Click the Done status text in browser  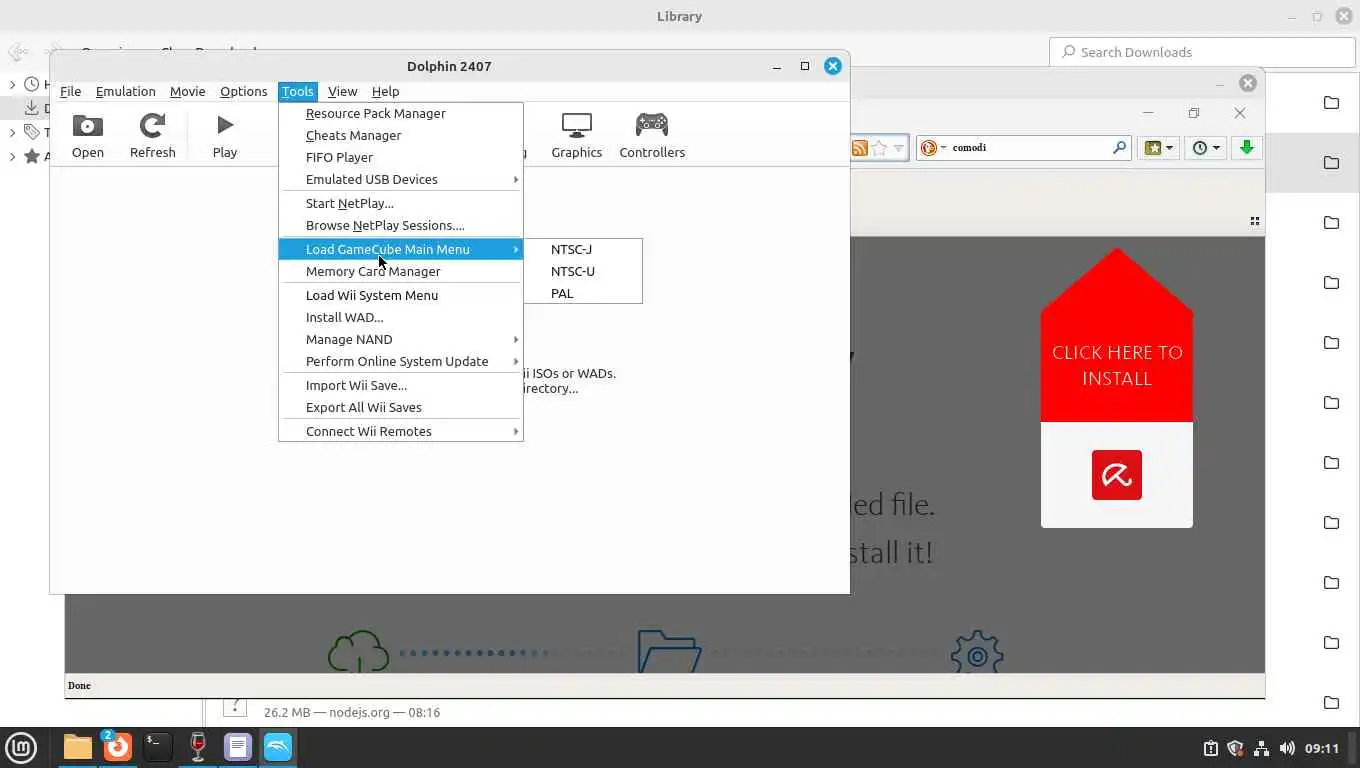tap(79, 686)
